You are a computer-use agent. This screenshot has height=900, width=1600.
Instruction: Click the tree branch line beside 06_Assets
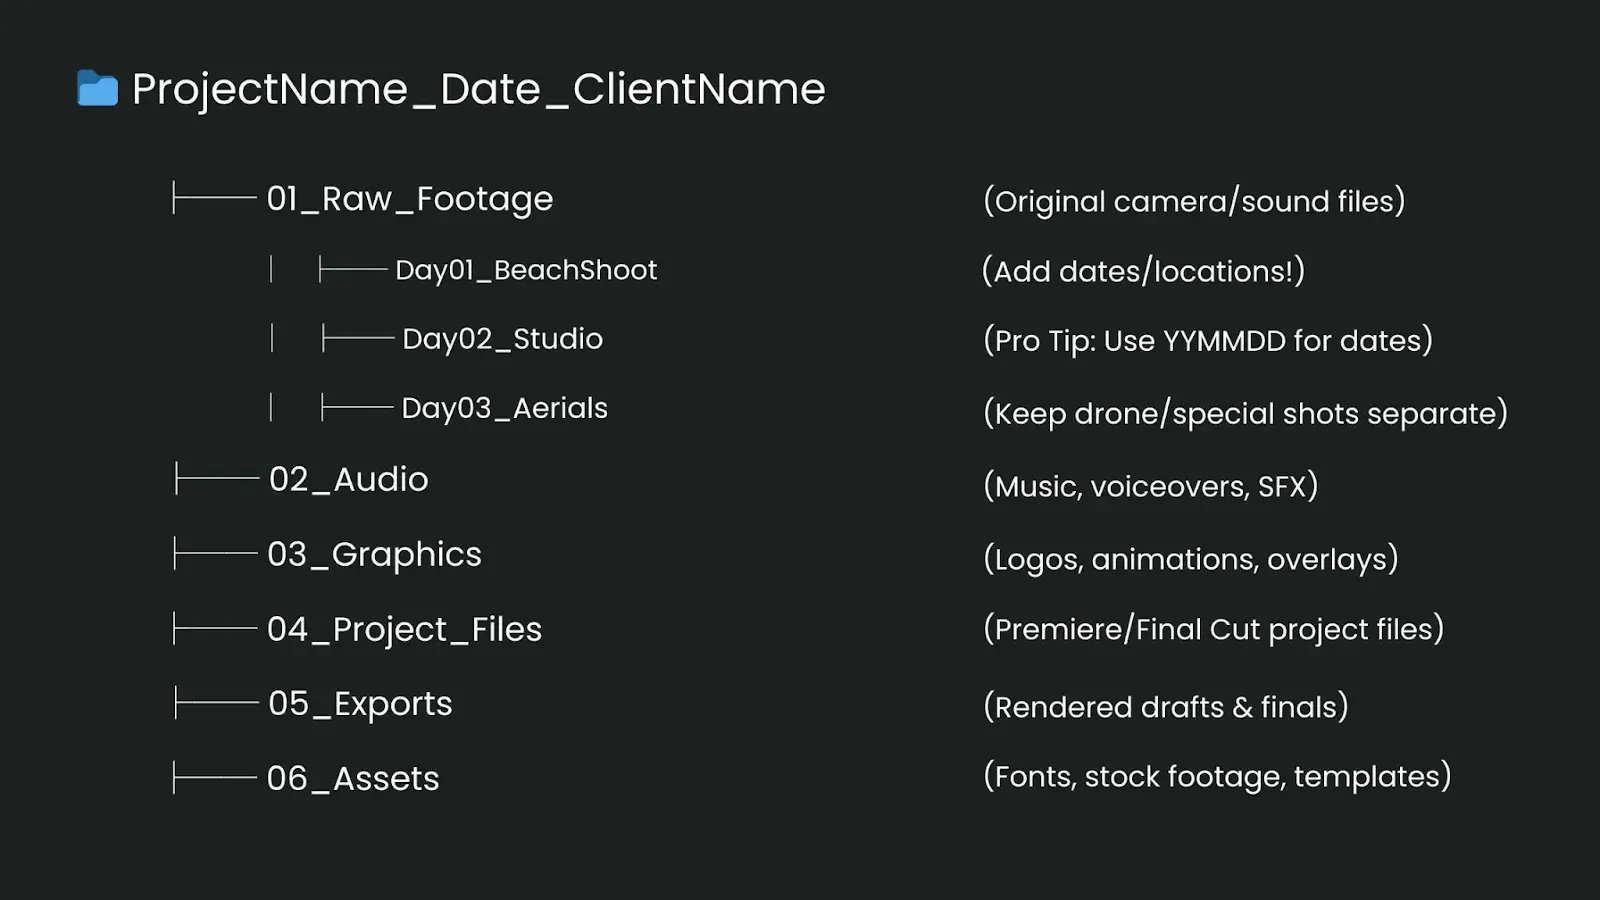tap(214, 777)
